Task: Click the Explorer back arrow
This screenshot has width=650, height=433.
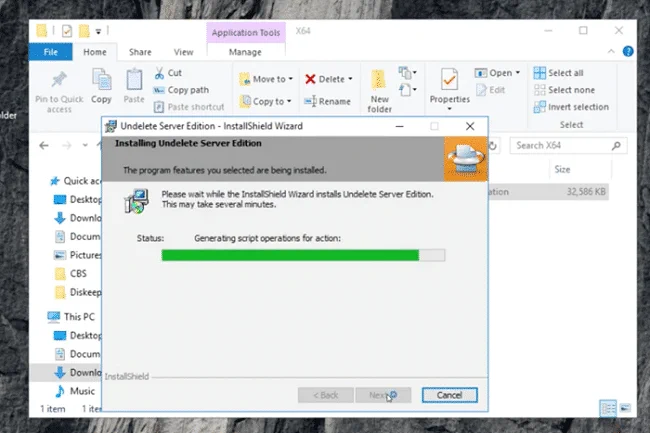Action: (44, 145)
